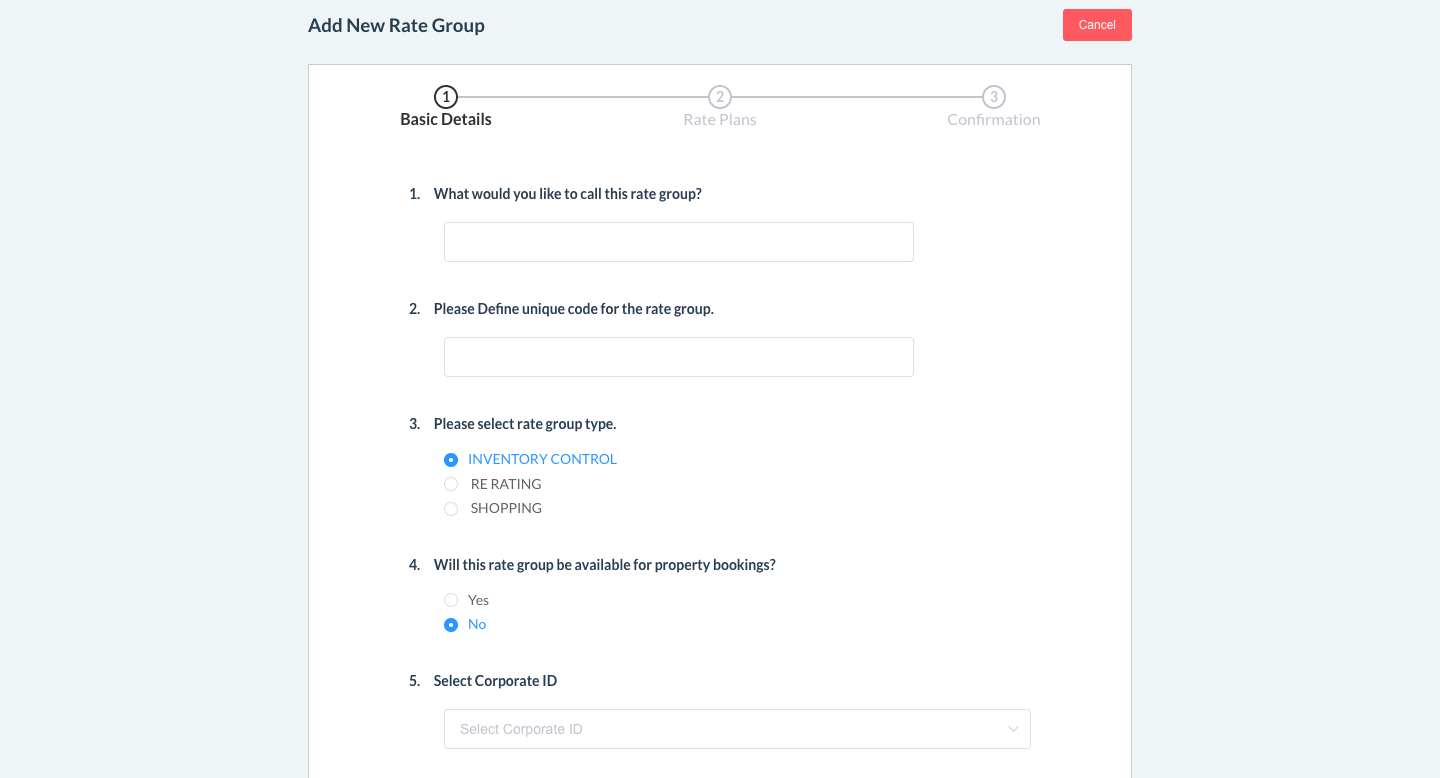The width and height of the screenshot is (1440, 778).
Task: Click the Corporate ID dropdown chevron arrow
Action: pyautogui.click(x=1013, y=729)
